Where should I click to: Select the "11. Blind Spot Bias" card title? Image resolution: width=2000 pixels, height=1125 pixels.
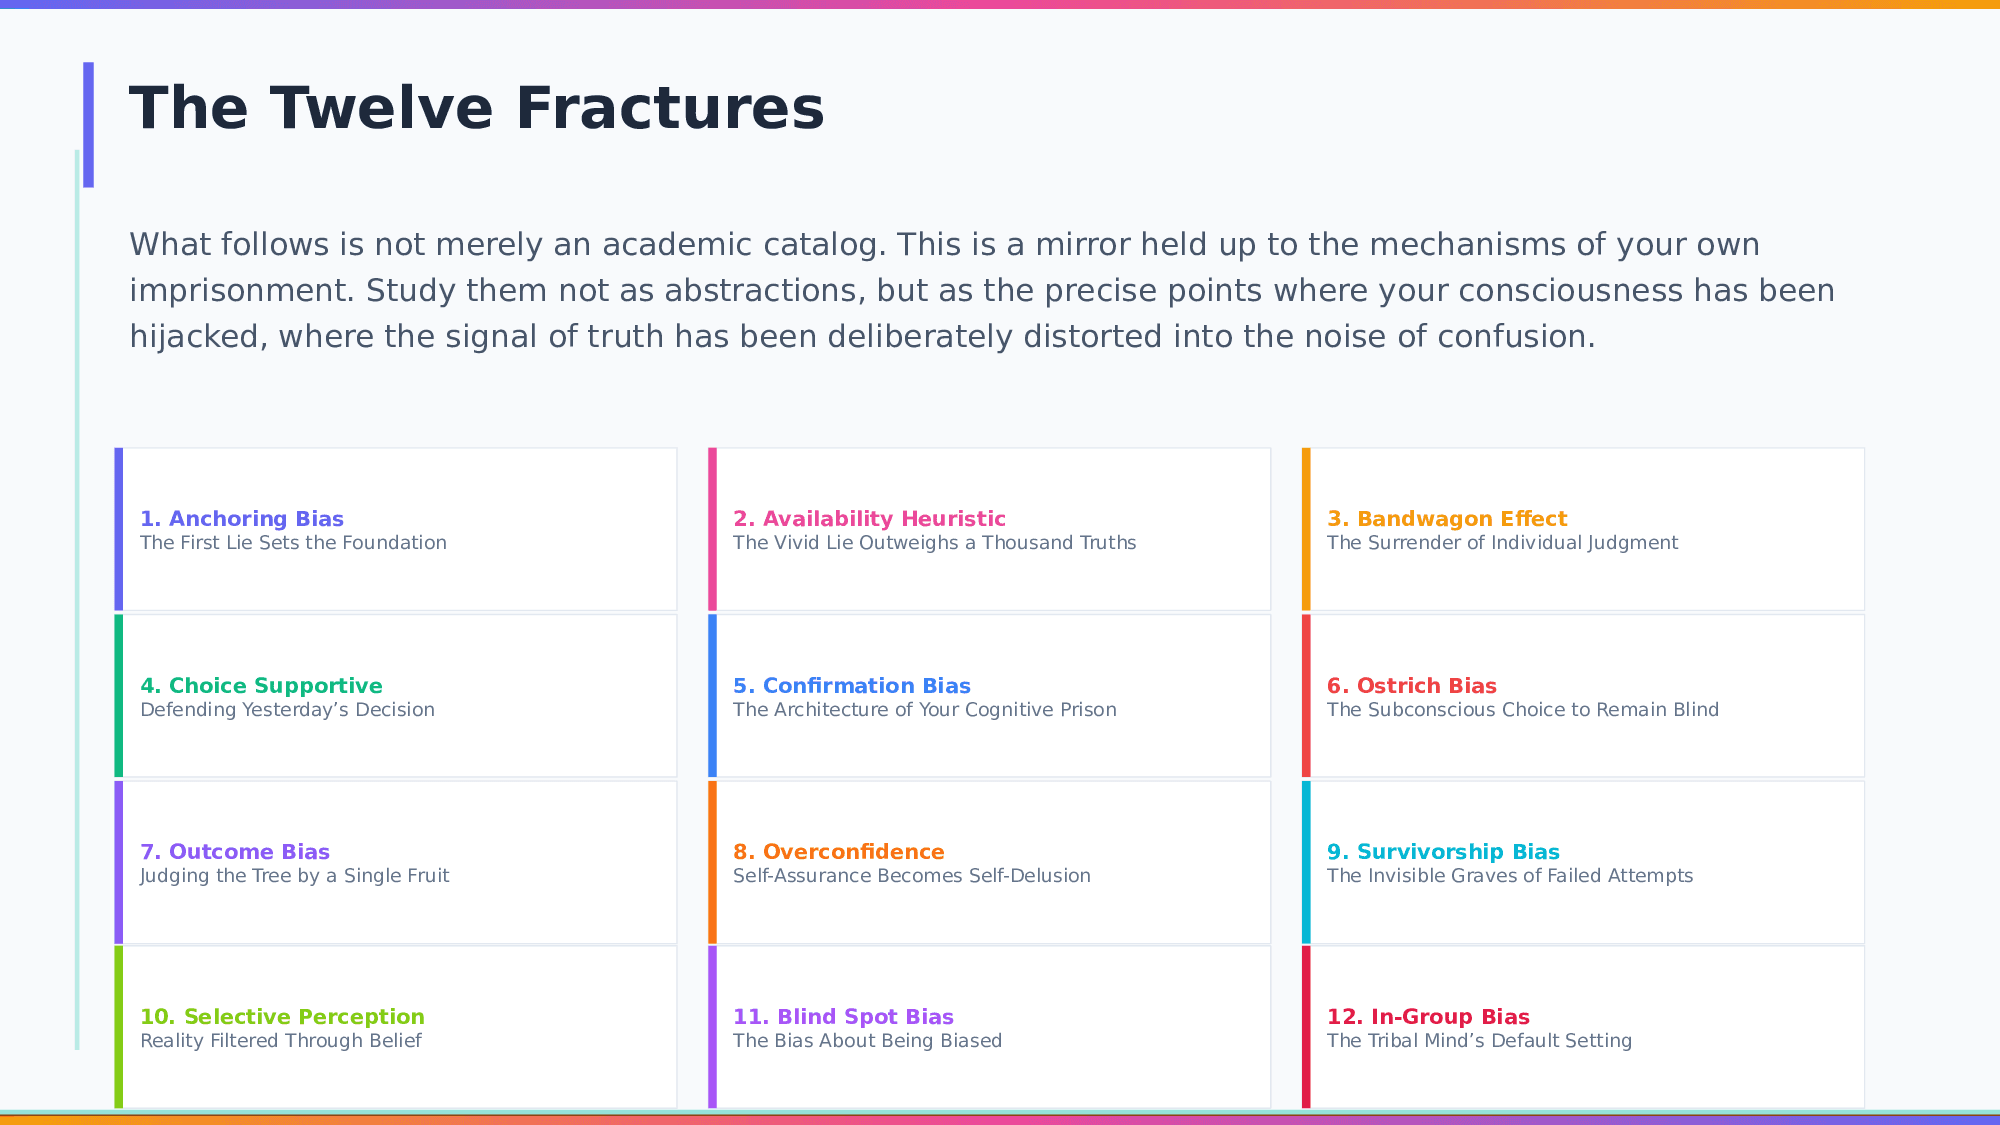[843, 1016]
